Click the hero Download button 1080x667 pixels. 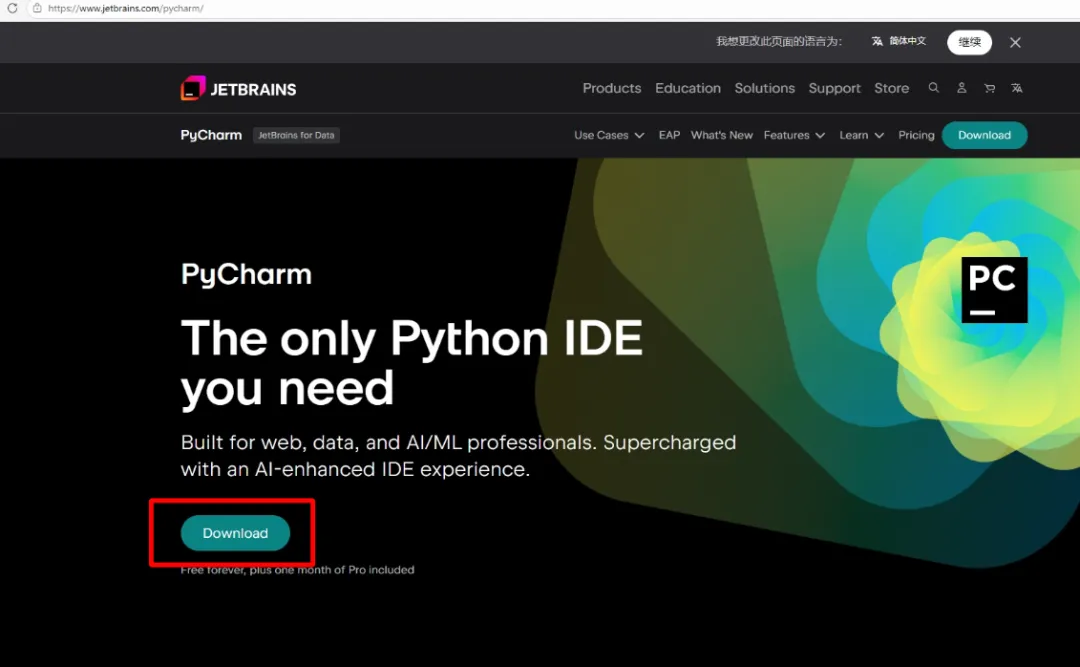[x=235, y=533]
